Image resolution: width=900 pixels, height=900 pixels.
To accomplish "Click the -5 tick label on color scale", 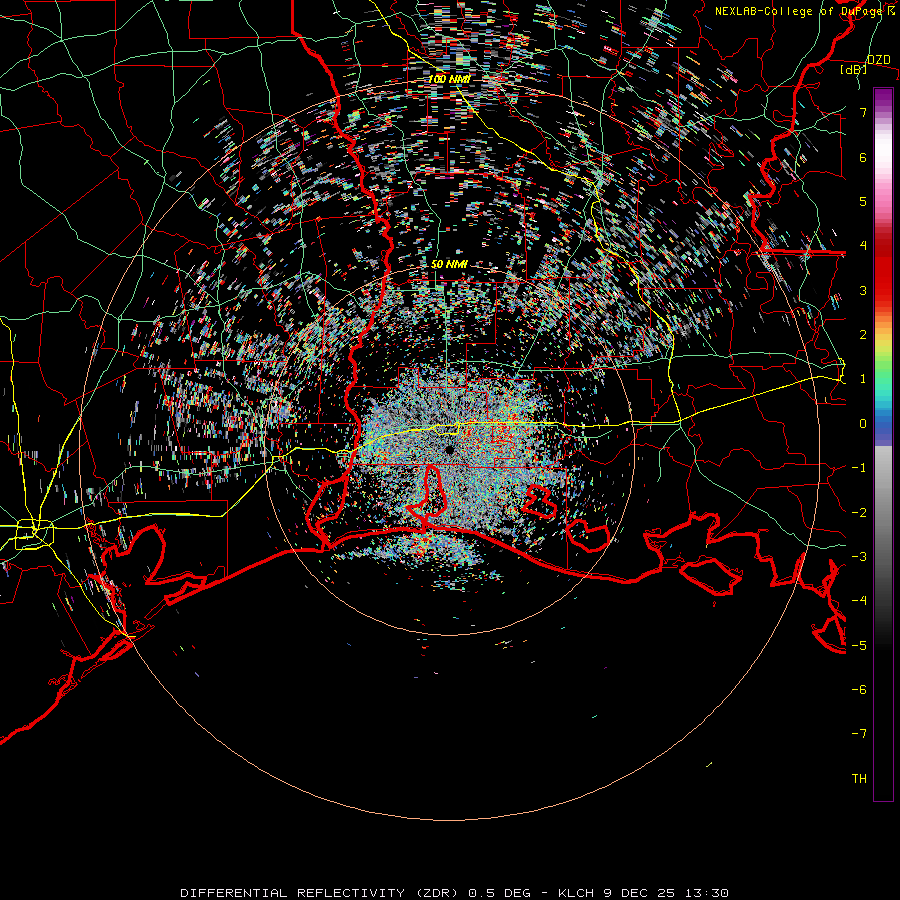I will pyautogui.click(x=859, y=646).
